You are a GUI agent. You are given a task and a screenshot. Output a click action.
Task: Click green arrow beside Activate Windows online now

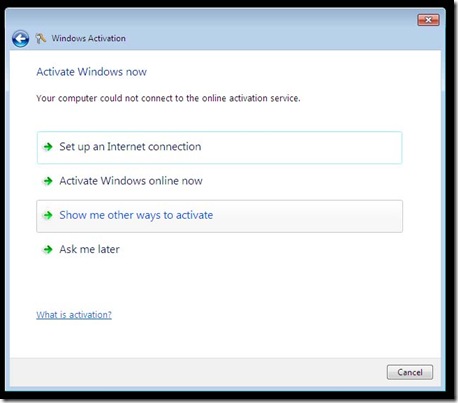48,181
